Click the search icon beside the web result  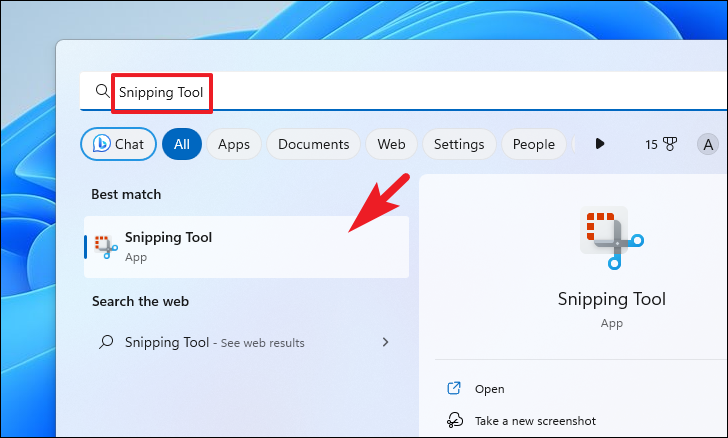(106, 342)
